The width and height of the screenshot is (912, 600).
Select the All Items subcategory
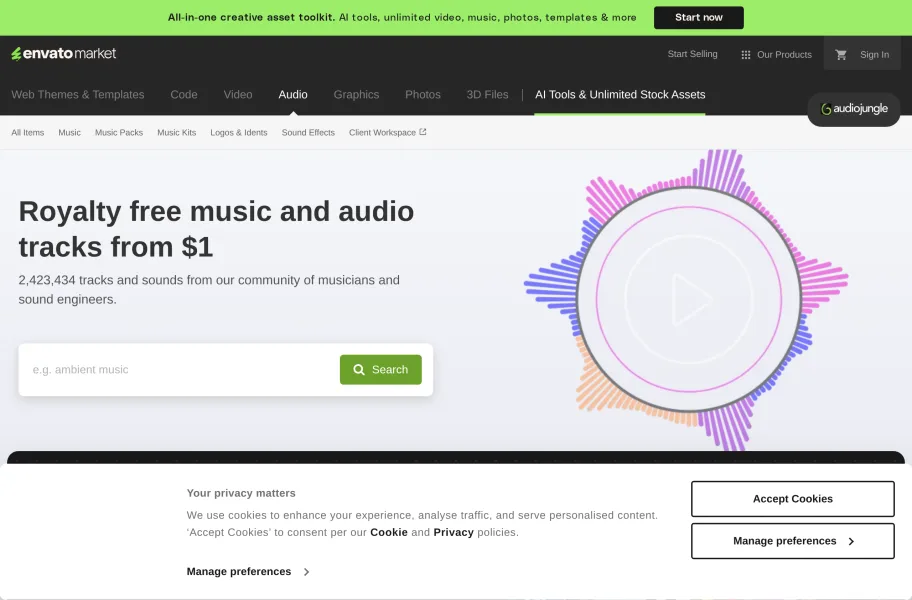tap(28, 133)
